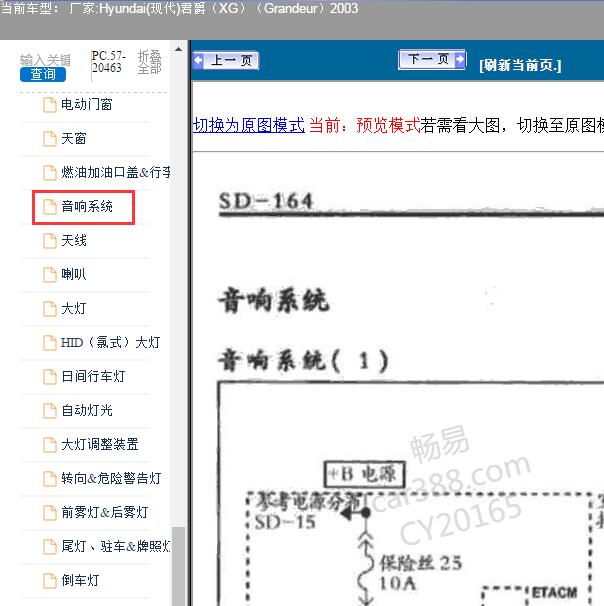Screen dimensions: 604x606
Task: Go to next page with 下一页
Action: click(x=432, y=60)
